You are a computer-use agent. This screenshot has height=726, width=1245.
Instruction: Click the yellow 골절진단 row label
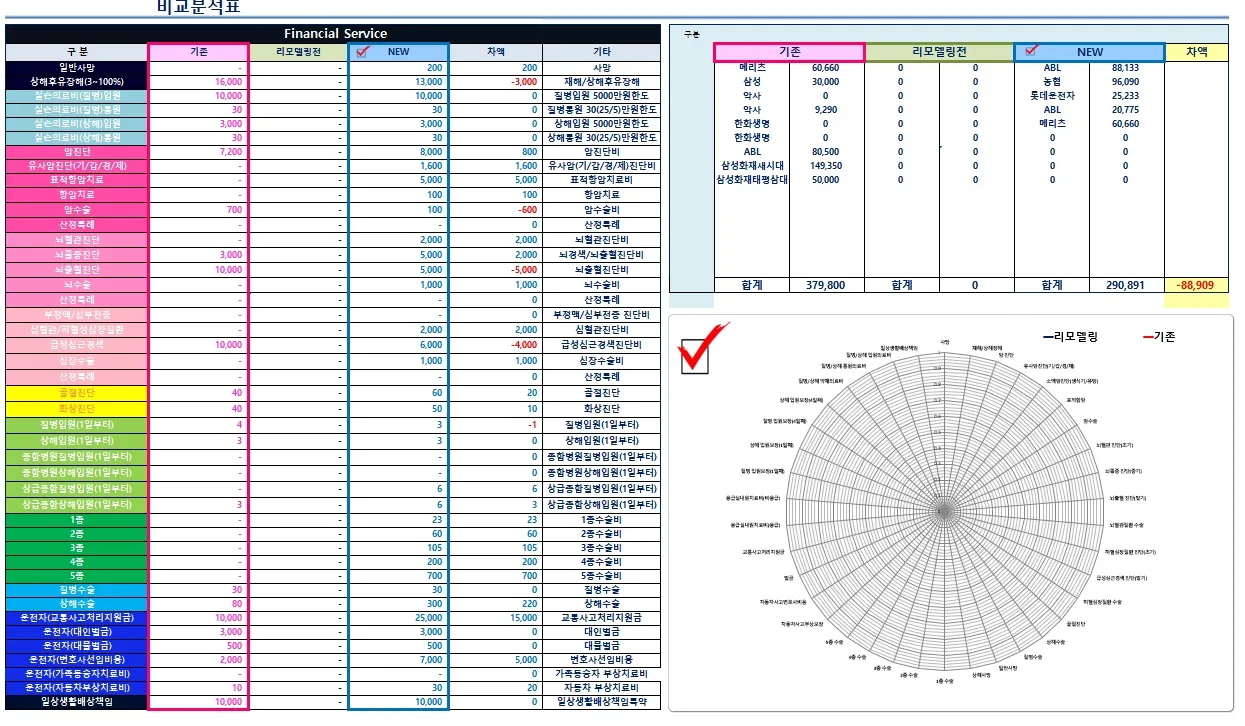(x=77, y=393)
